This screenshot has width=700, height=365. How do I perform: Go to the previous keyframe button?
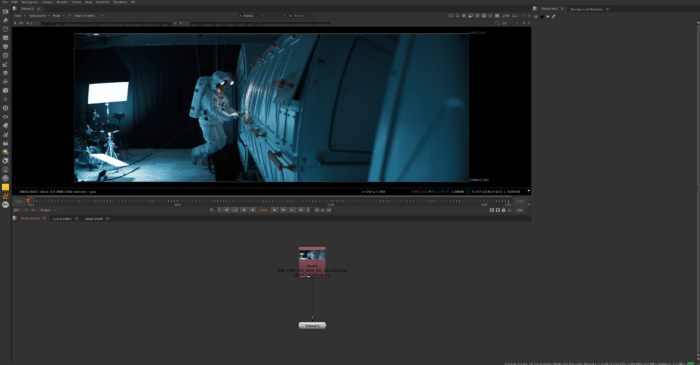coord(235,210)
